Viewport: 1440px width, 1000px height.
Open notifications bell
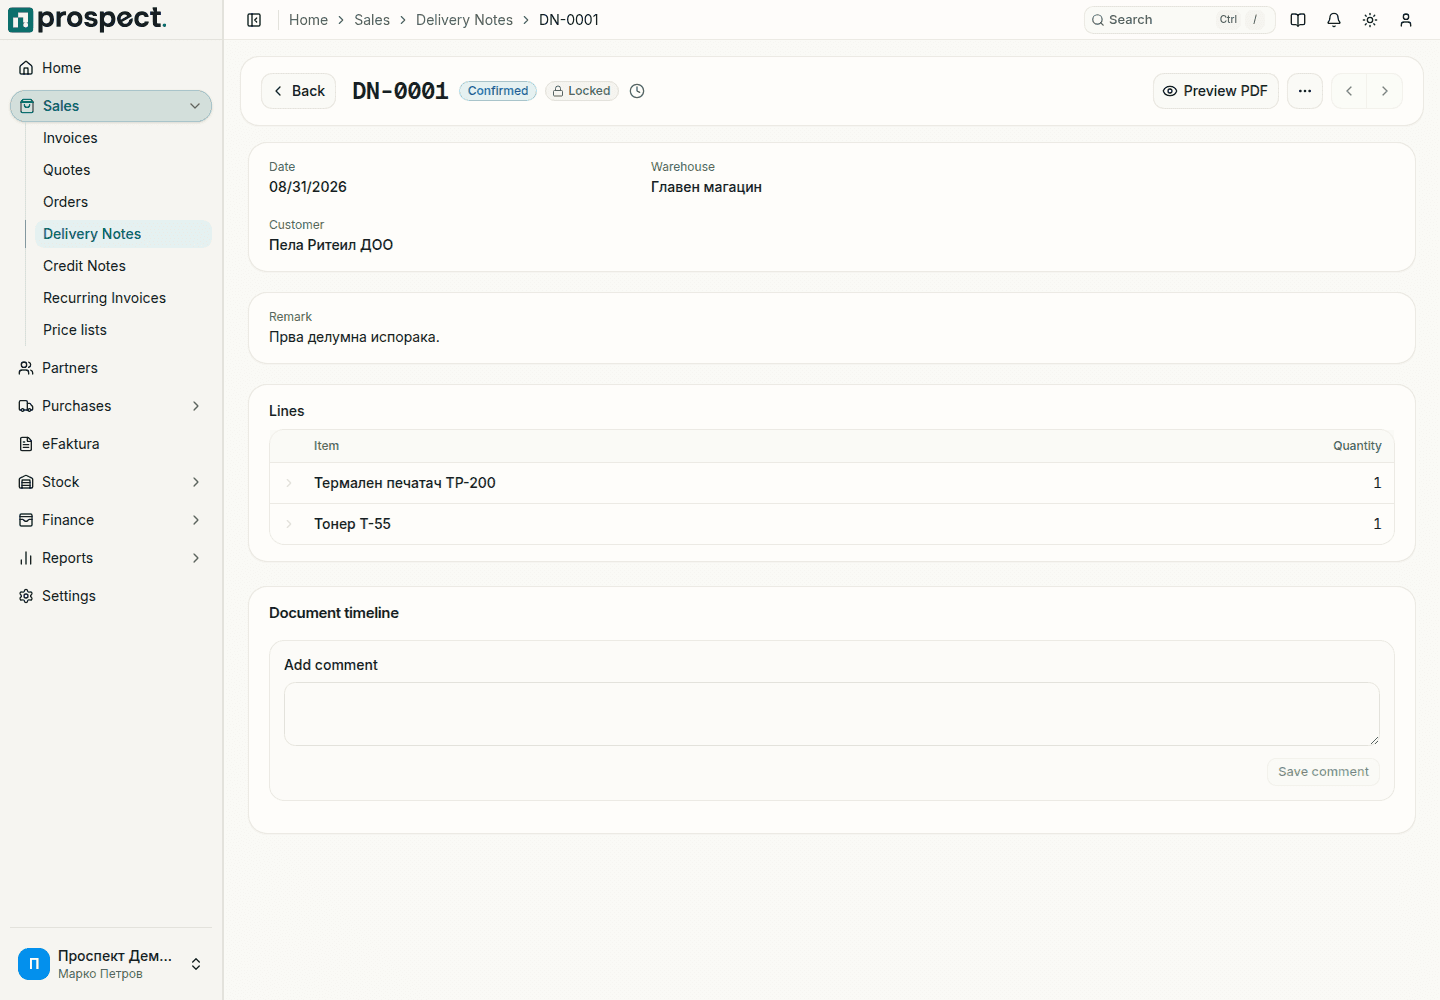point(1334,20)
